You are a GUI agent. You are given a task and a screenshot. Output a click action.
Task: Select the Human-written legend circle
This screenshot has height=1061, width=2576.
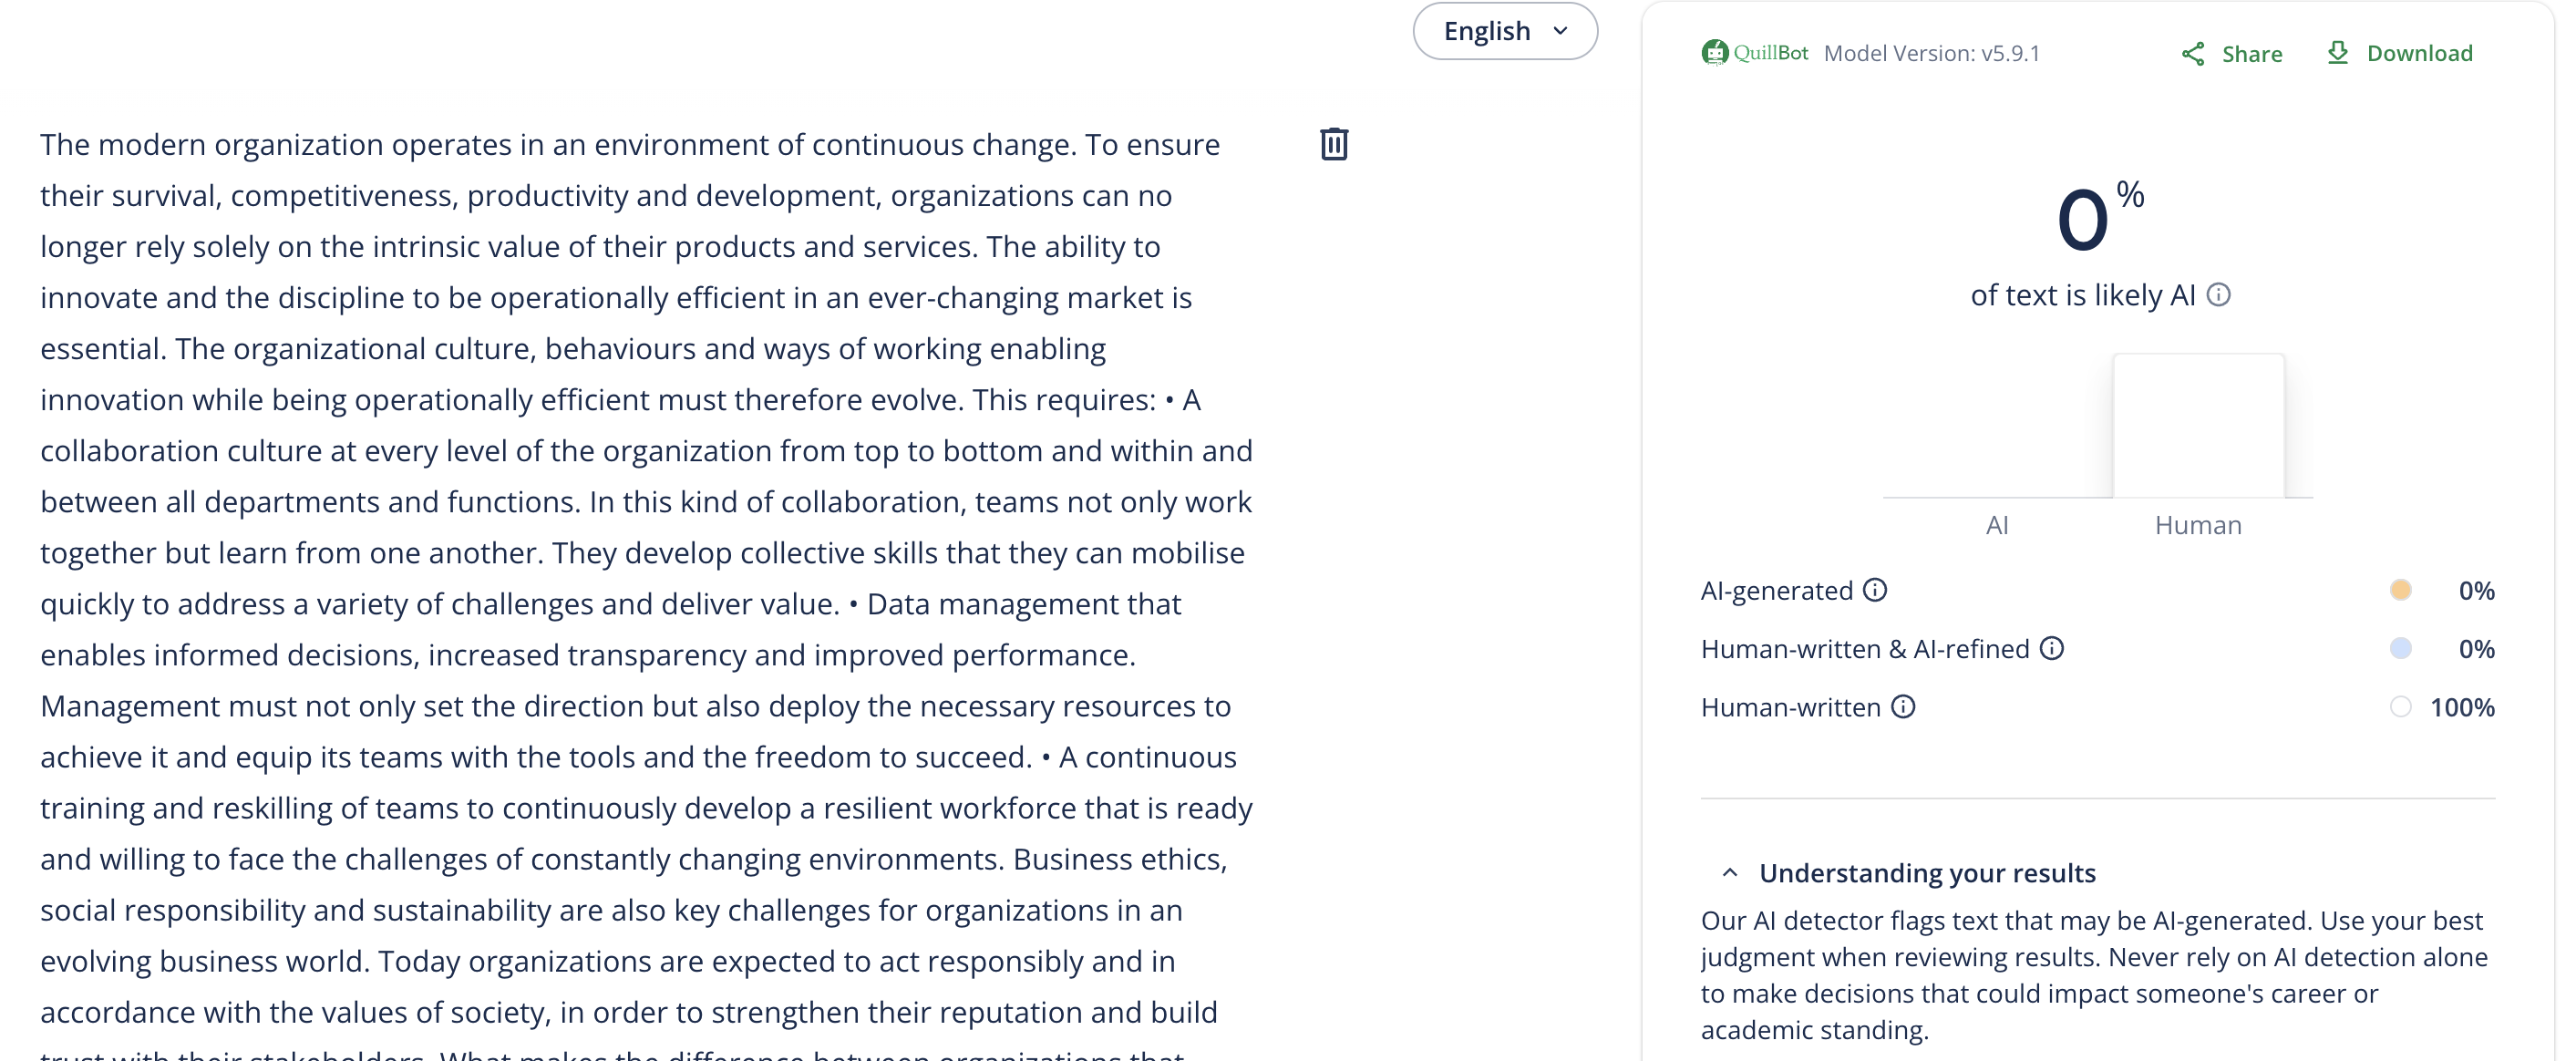pyautogui.click(x=2401, y=707)
